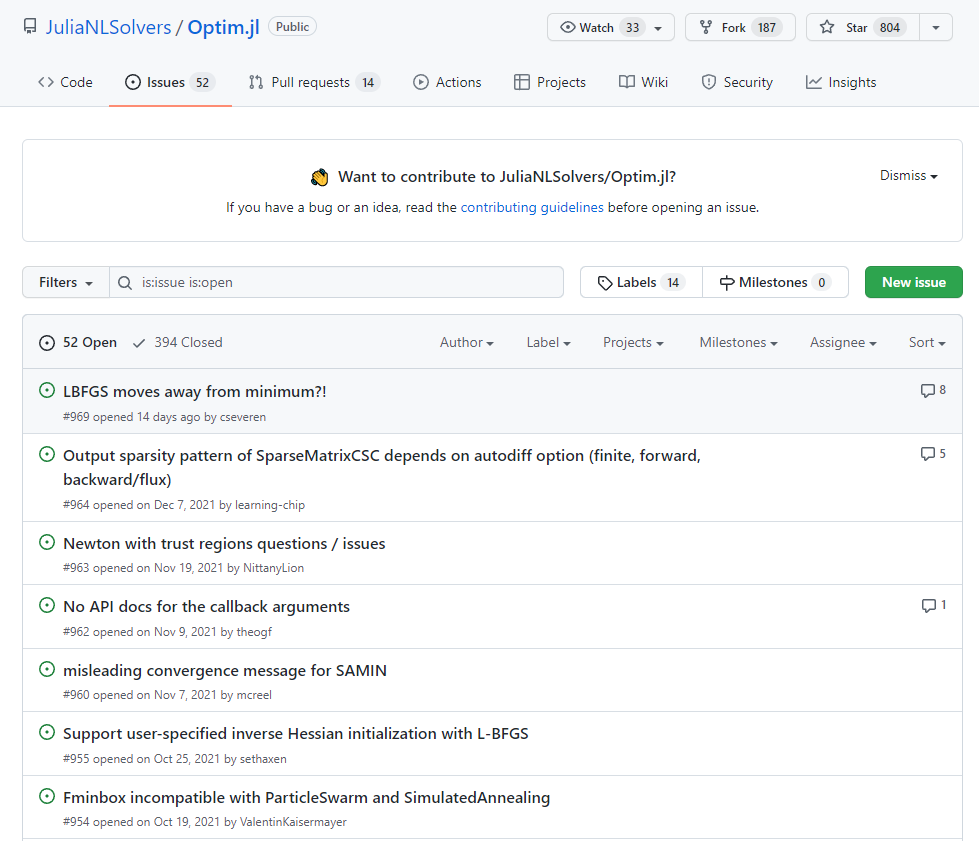Screen dimensions: 979x841
Task: Click the open-issue icon next to SAMIN issue
Action: (46, 669)
